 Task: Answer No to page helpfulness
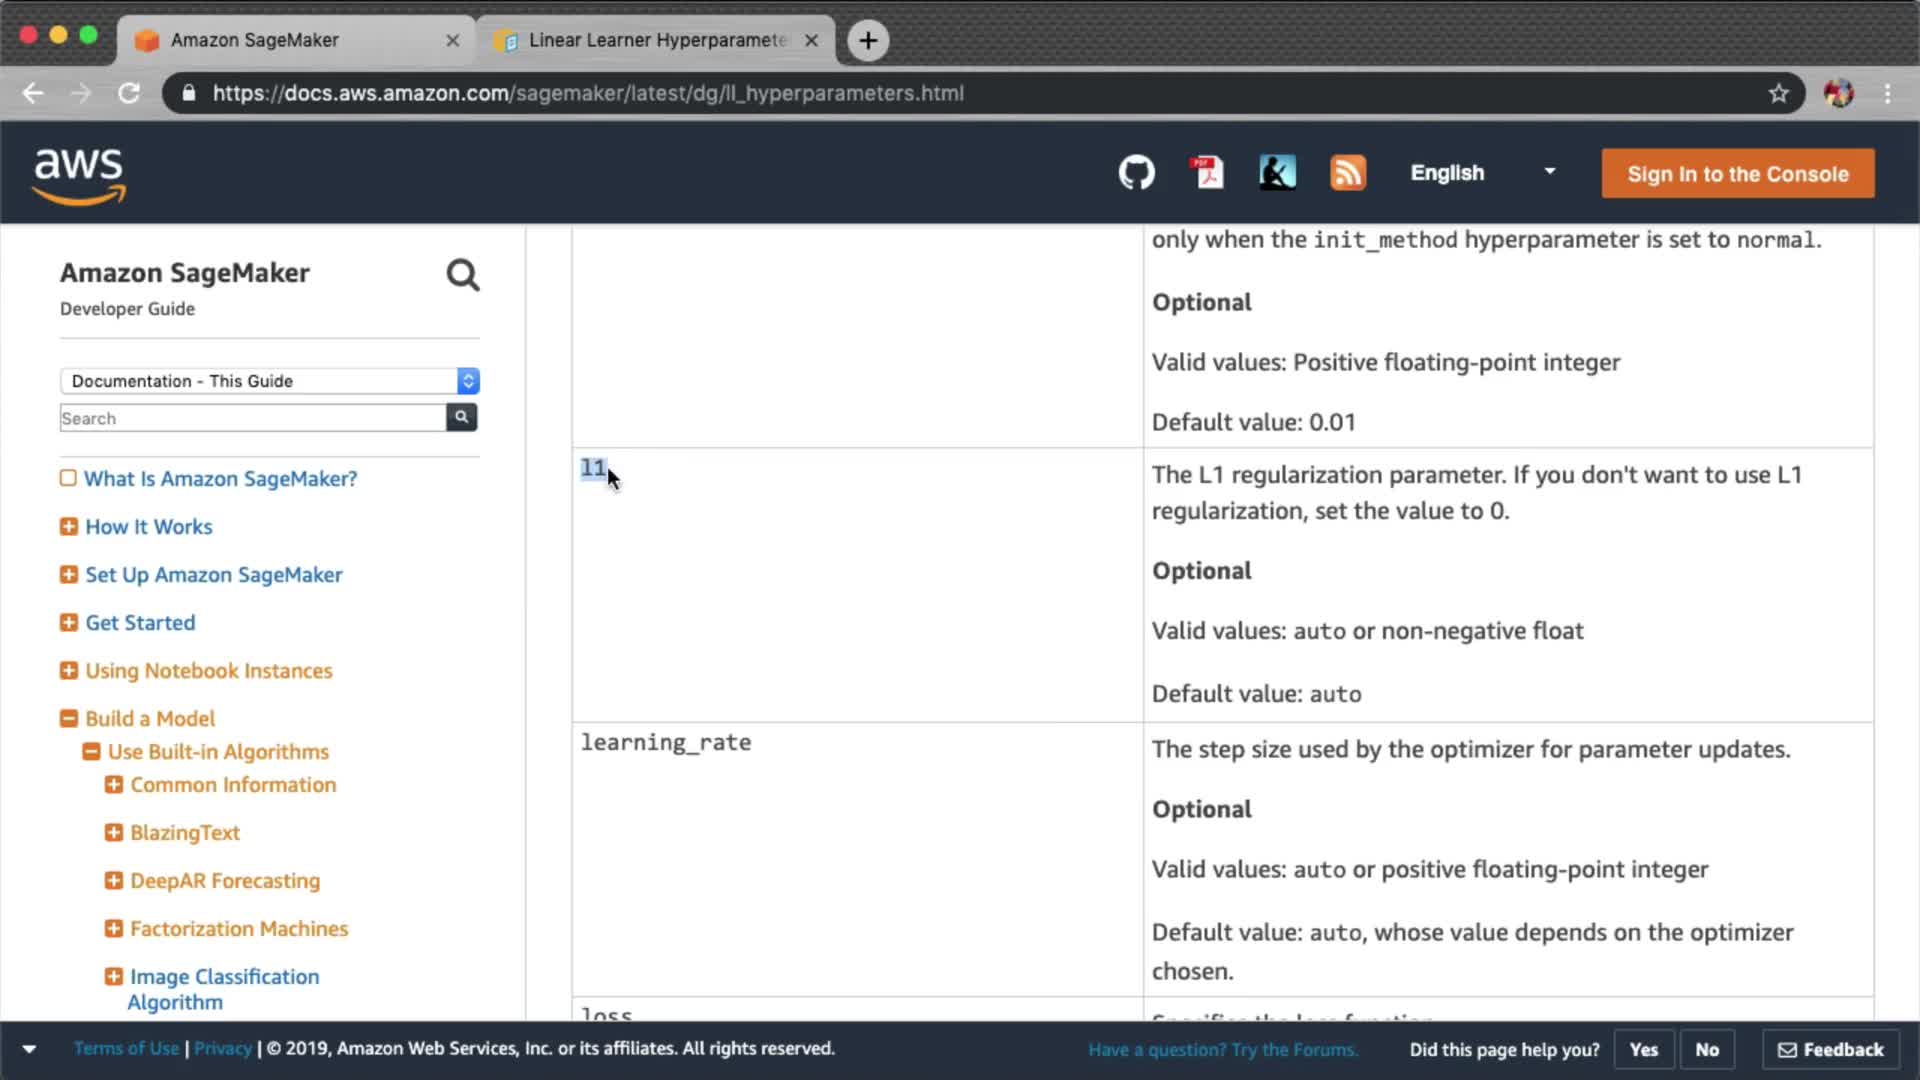click(x=1707, y=1049)
